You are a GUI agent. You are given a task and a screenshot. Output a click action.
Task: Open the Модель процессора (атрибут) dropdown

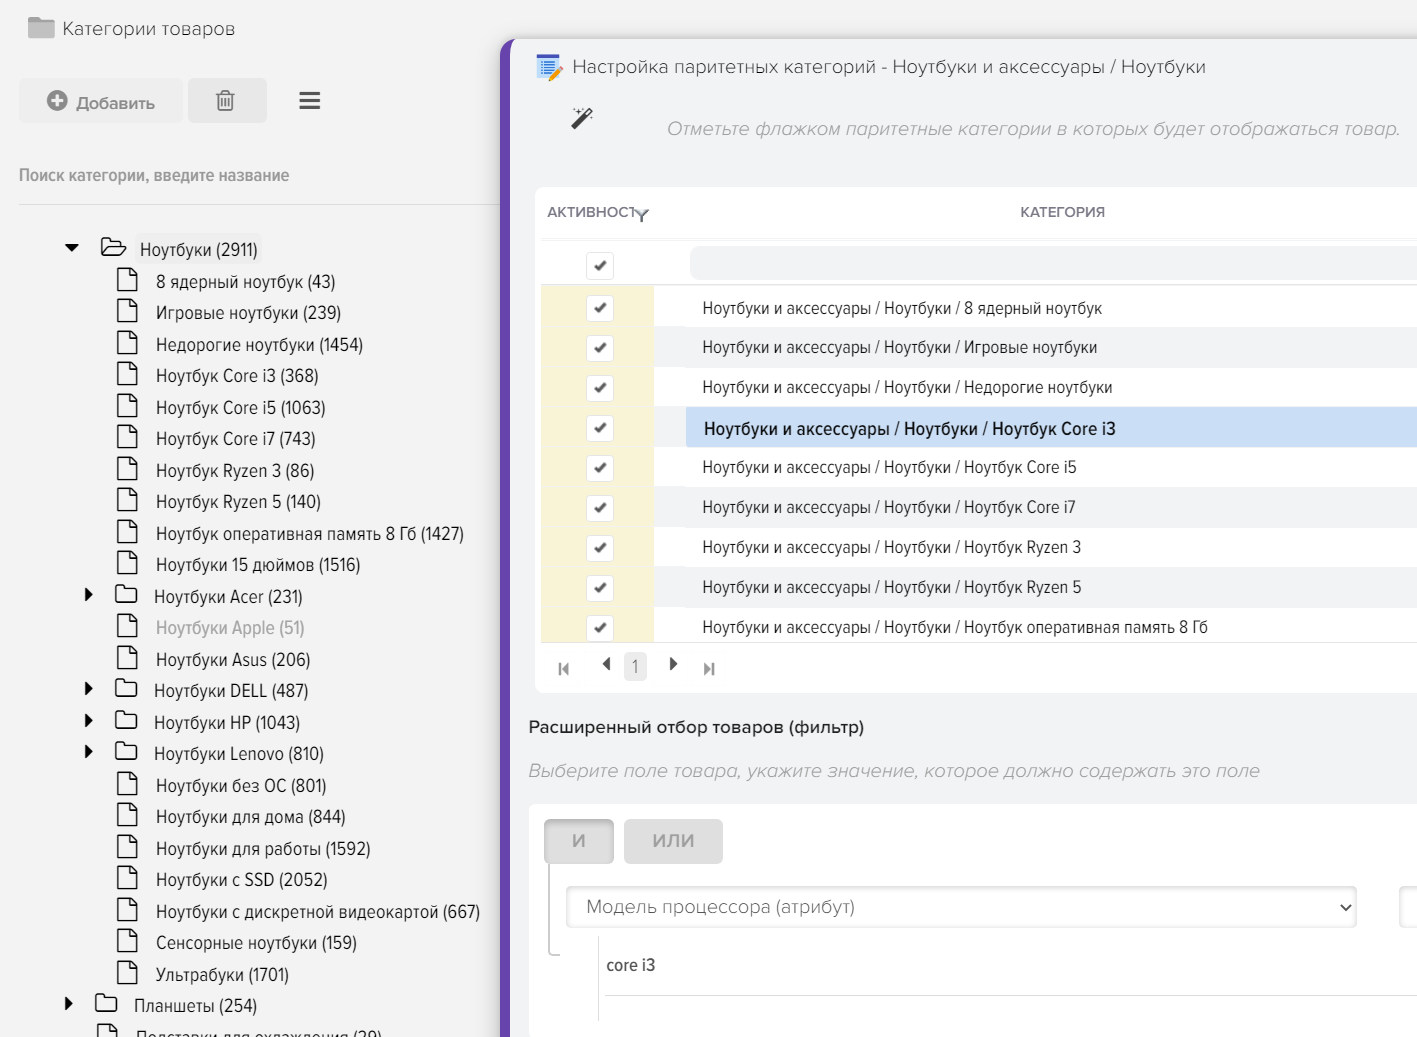[960, 907]
